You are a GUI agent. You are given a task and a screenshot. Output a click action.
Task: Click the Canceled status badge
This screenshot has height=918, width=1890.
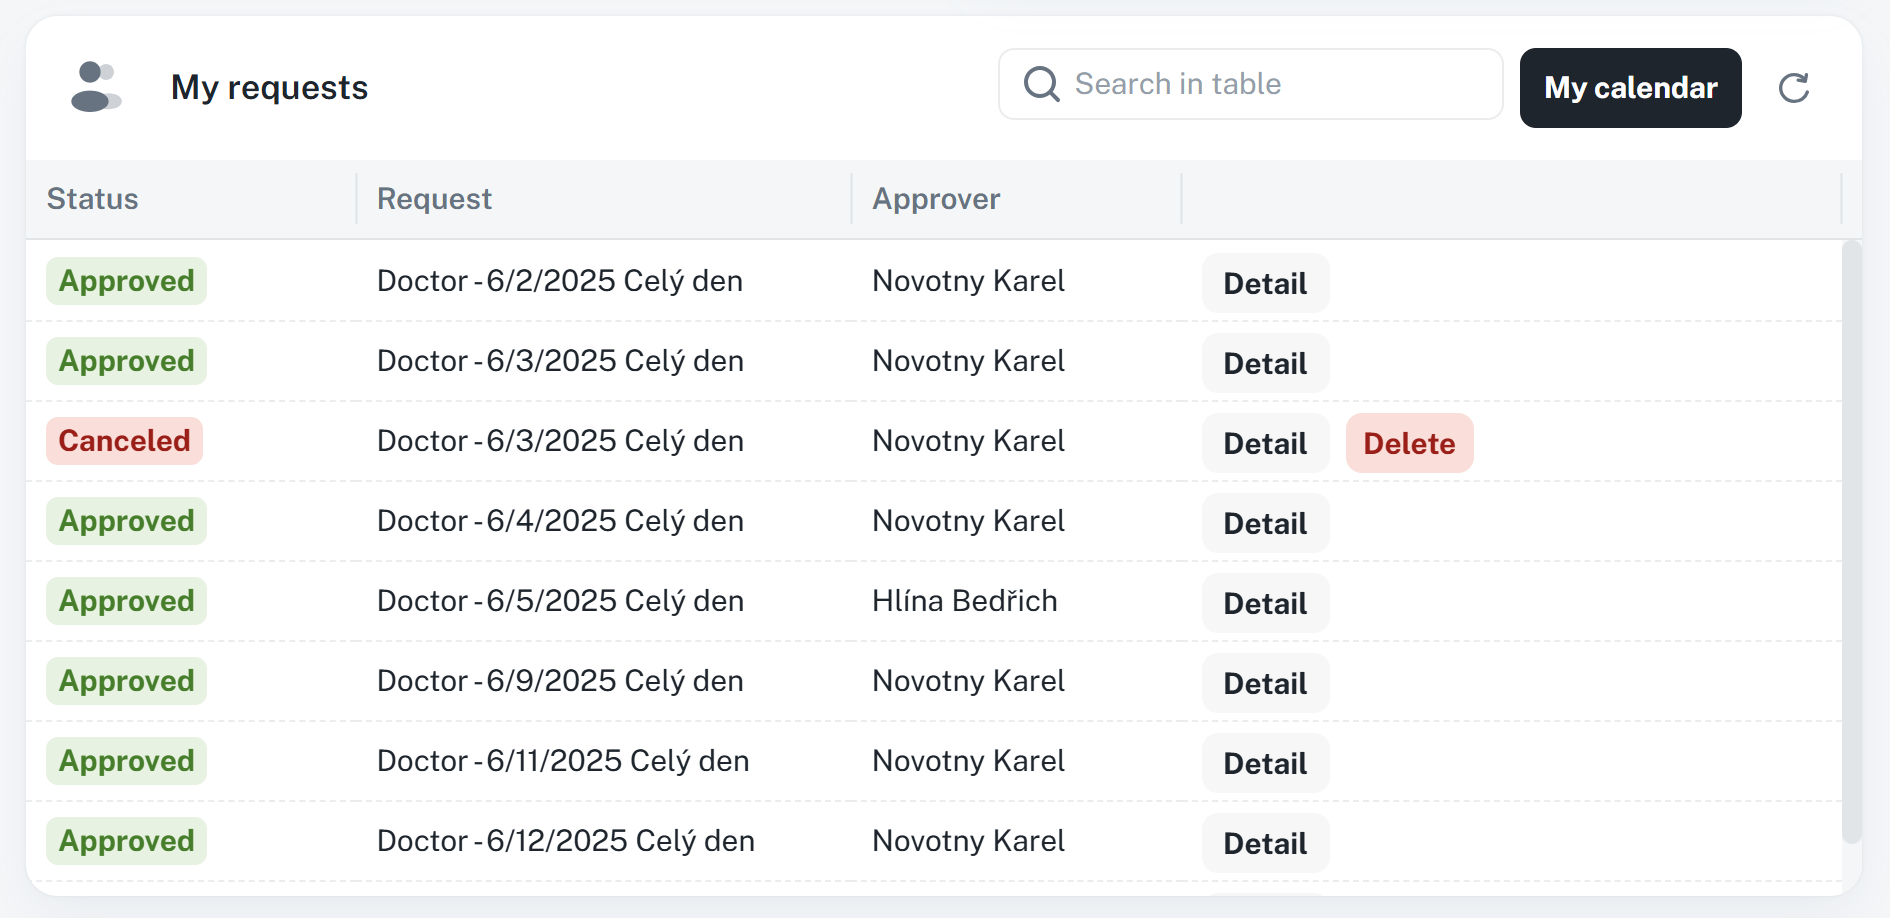(x=124, y=441)
